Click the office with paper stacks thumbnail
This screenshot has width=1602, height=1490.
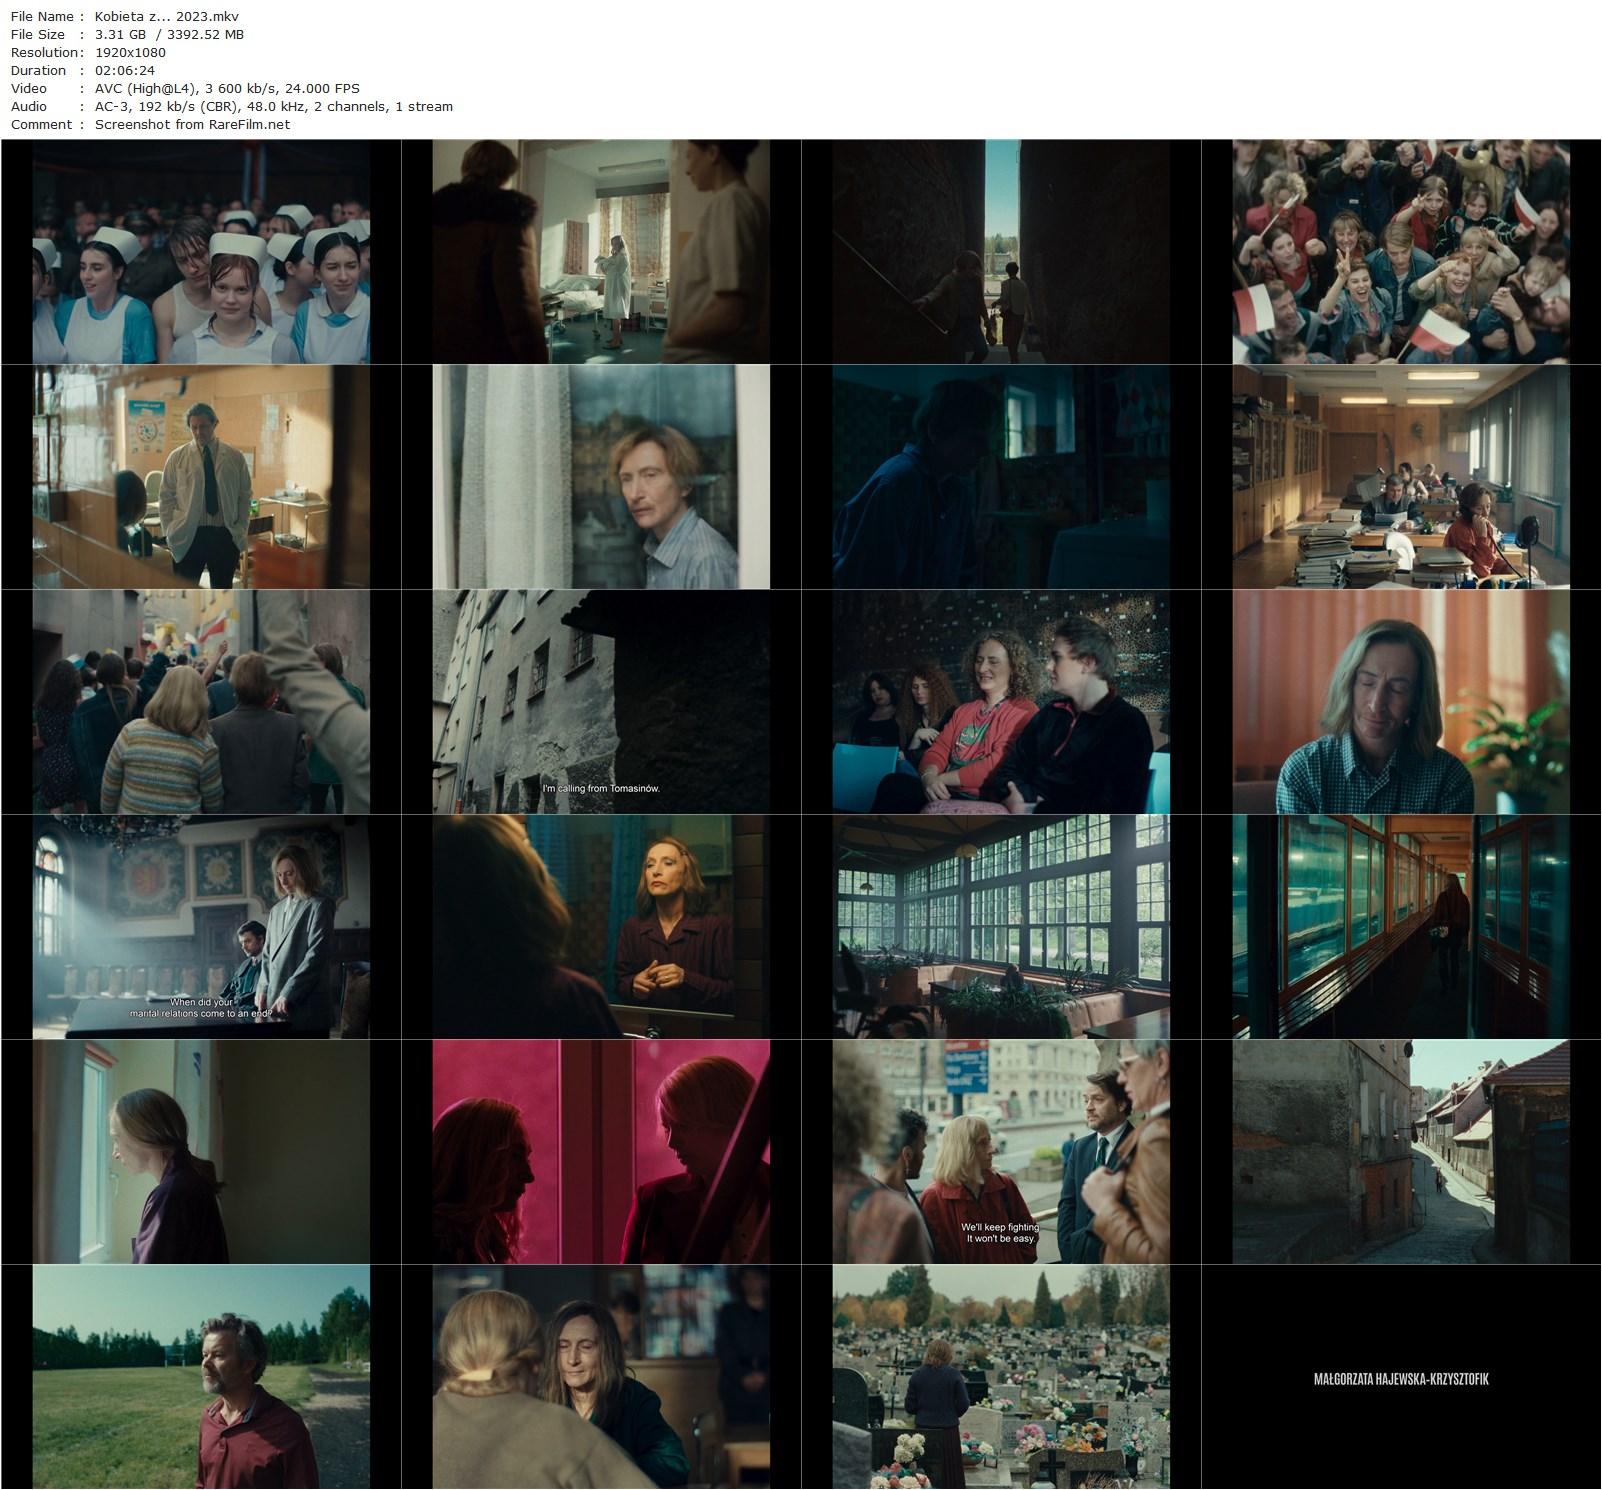click(x=1400, y=480)
